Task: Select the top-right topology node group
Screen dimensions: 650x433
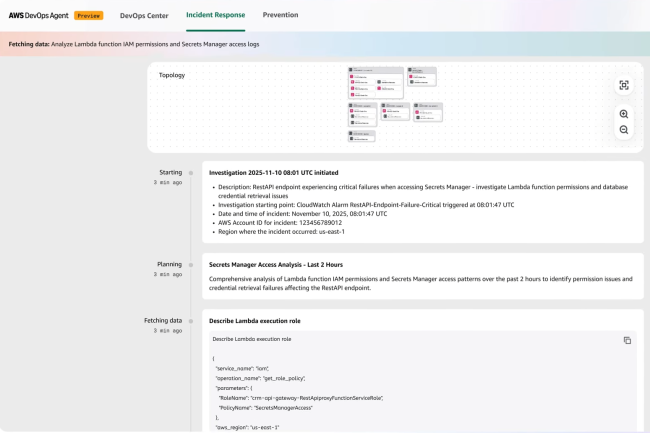Action: pyautogui.click(x=421, y=78)
